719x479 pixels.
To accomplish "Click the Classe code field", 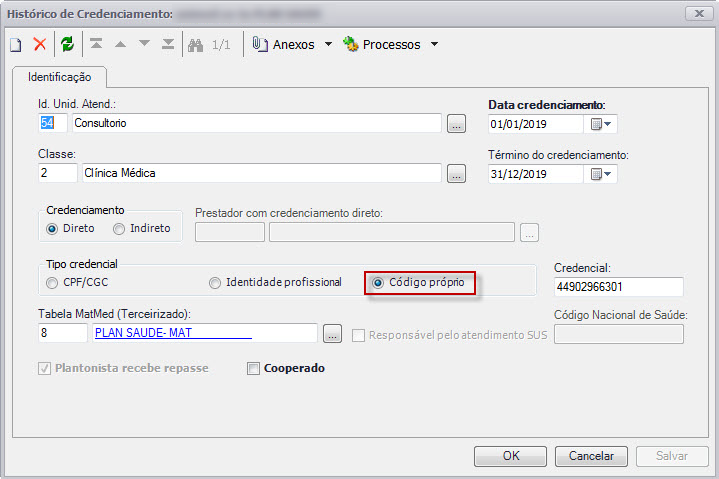I will pyautogui.click(x=58, y=173).
